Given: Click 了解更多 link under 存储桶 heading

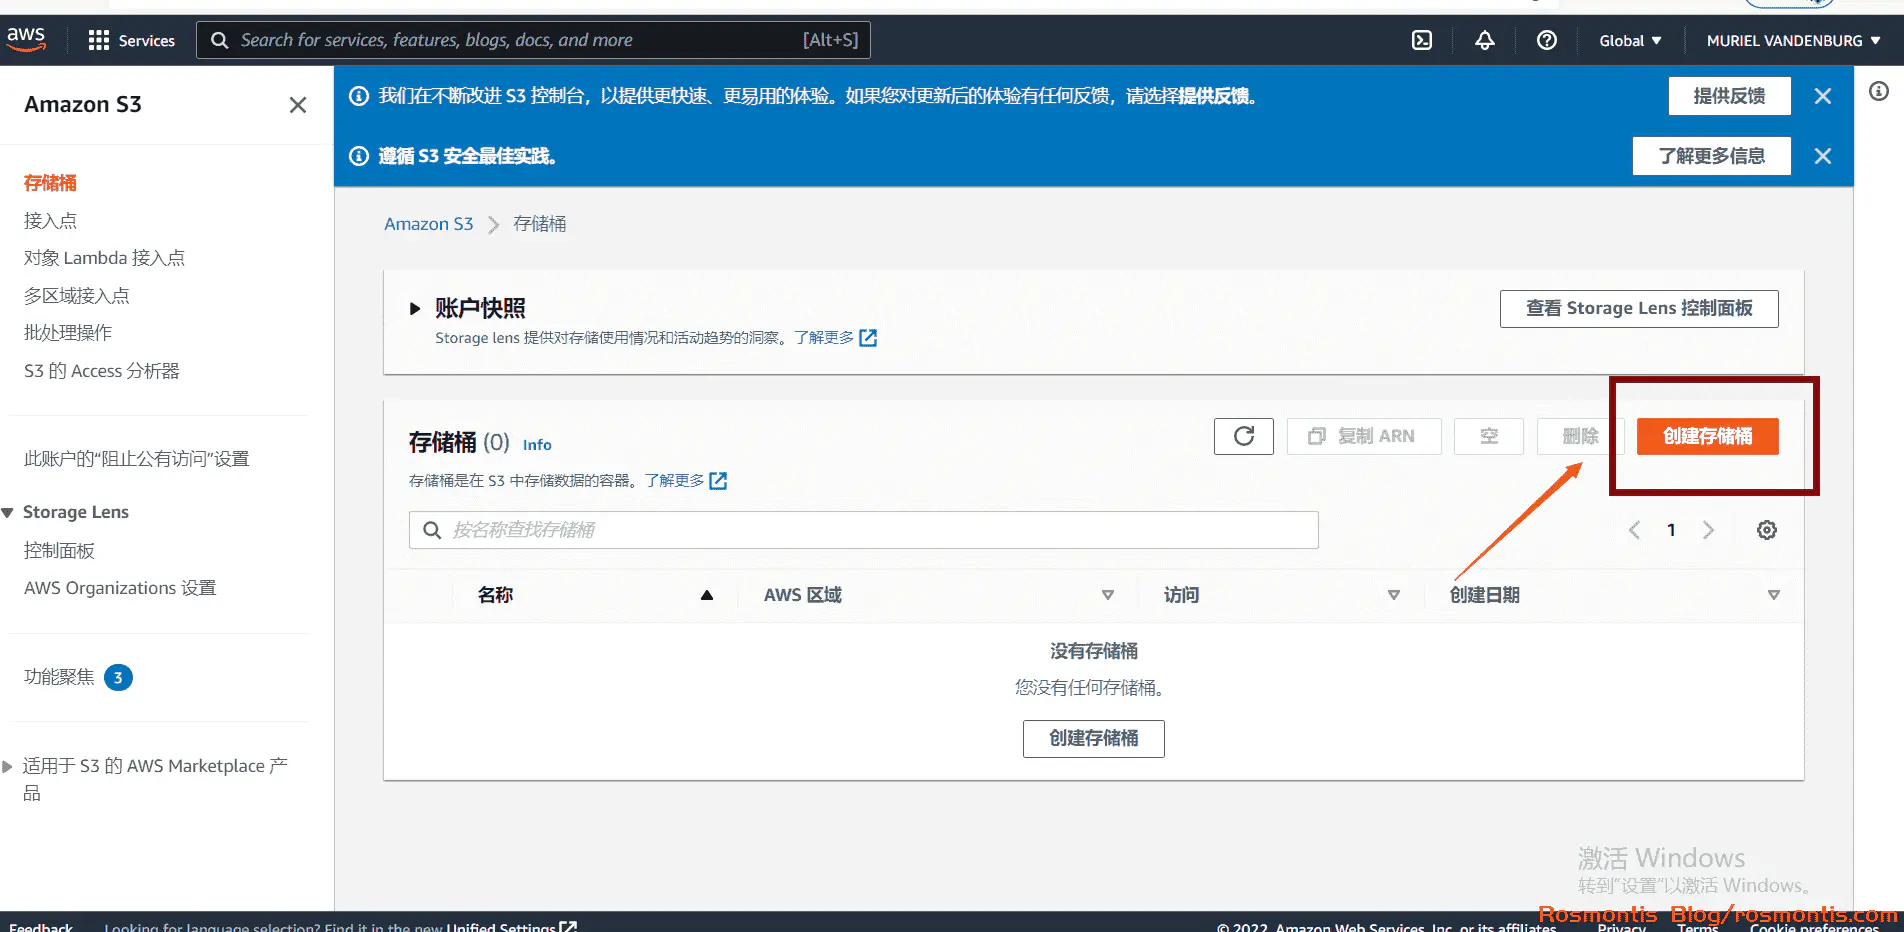Looking at the screenshot, I should coord(674,481).
